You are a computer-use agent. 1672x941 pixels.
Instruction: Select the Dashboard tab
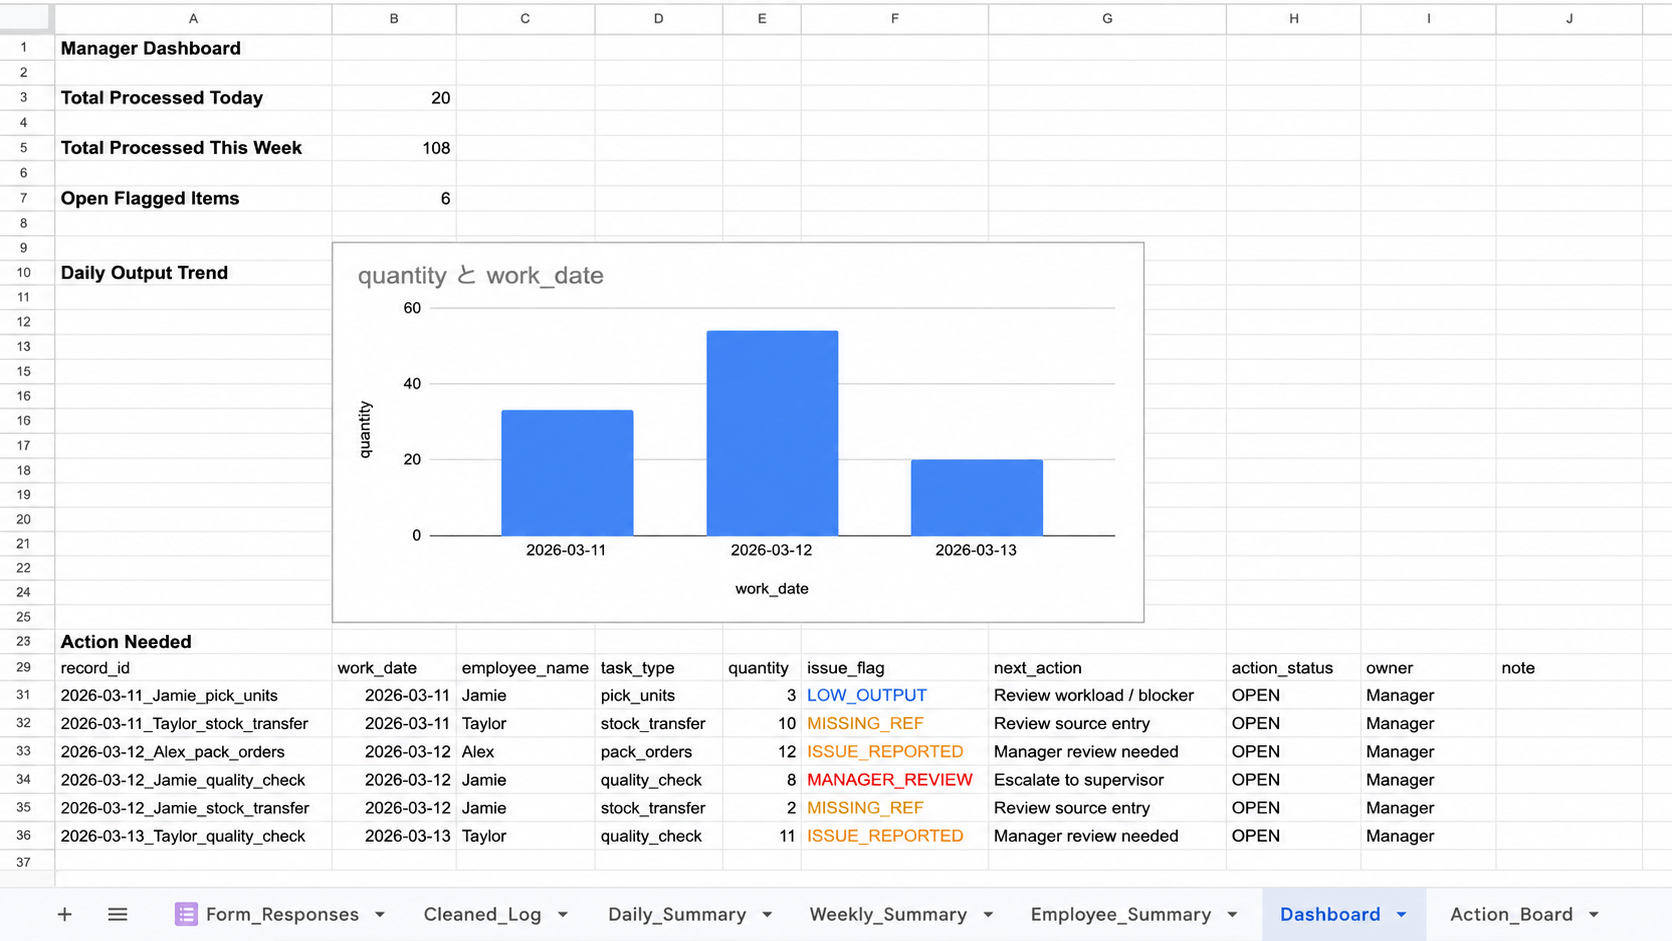tap(1330, 914)
